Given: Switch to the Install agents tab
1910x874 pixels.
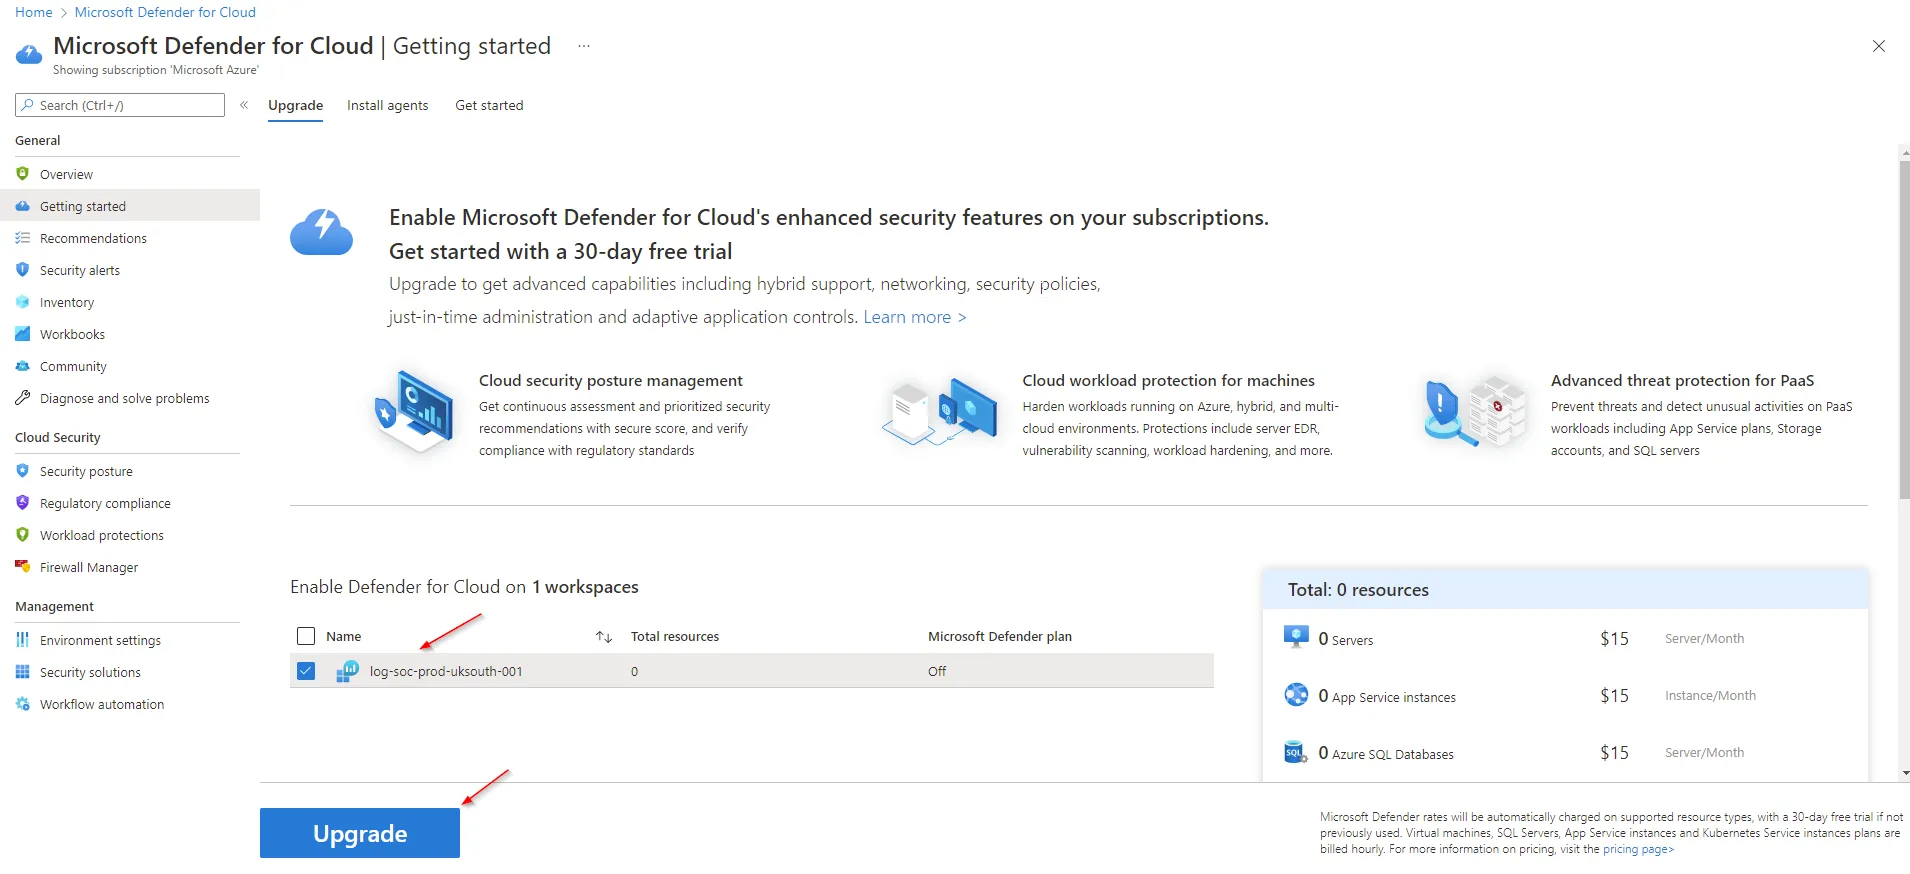Looking at the screenshot, I should [387, 105].
